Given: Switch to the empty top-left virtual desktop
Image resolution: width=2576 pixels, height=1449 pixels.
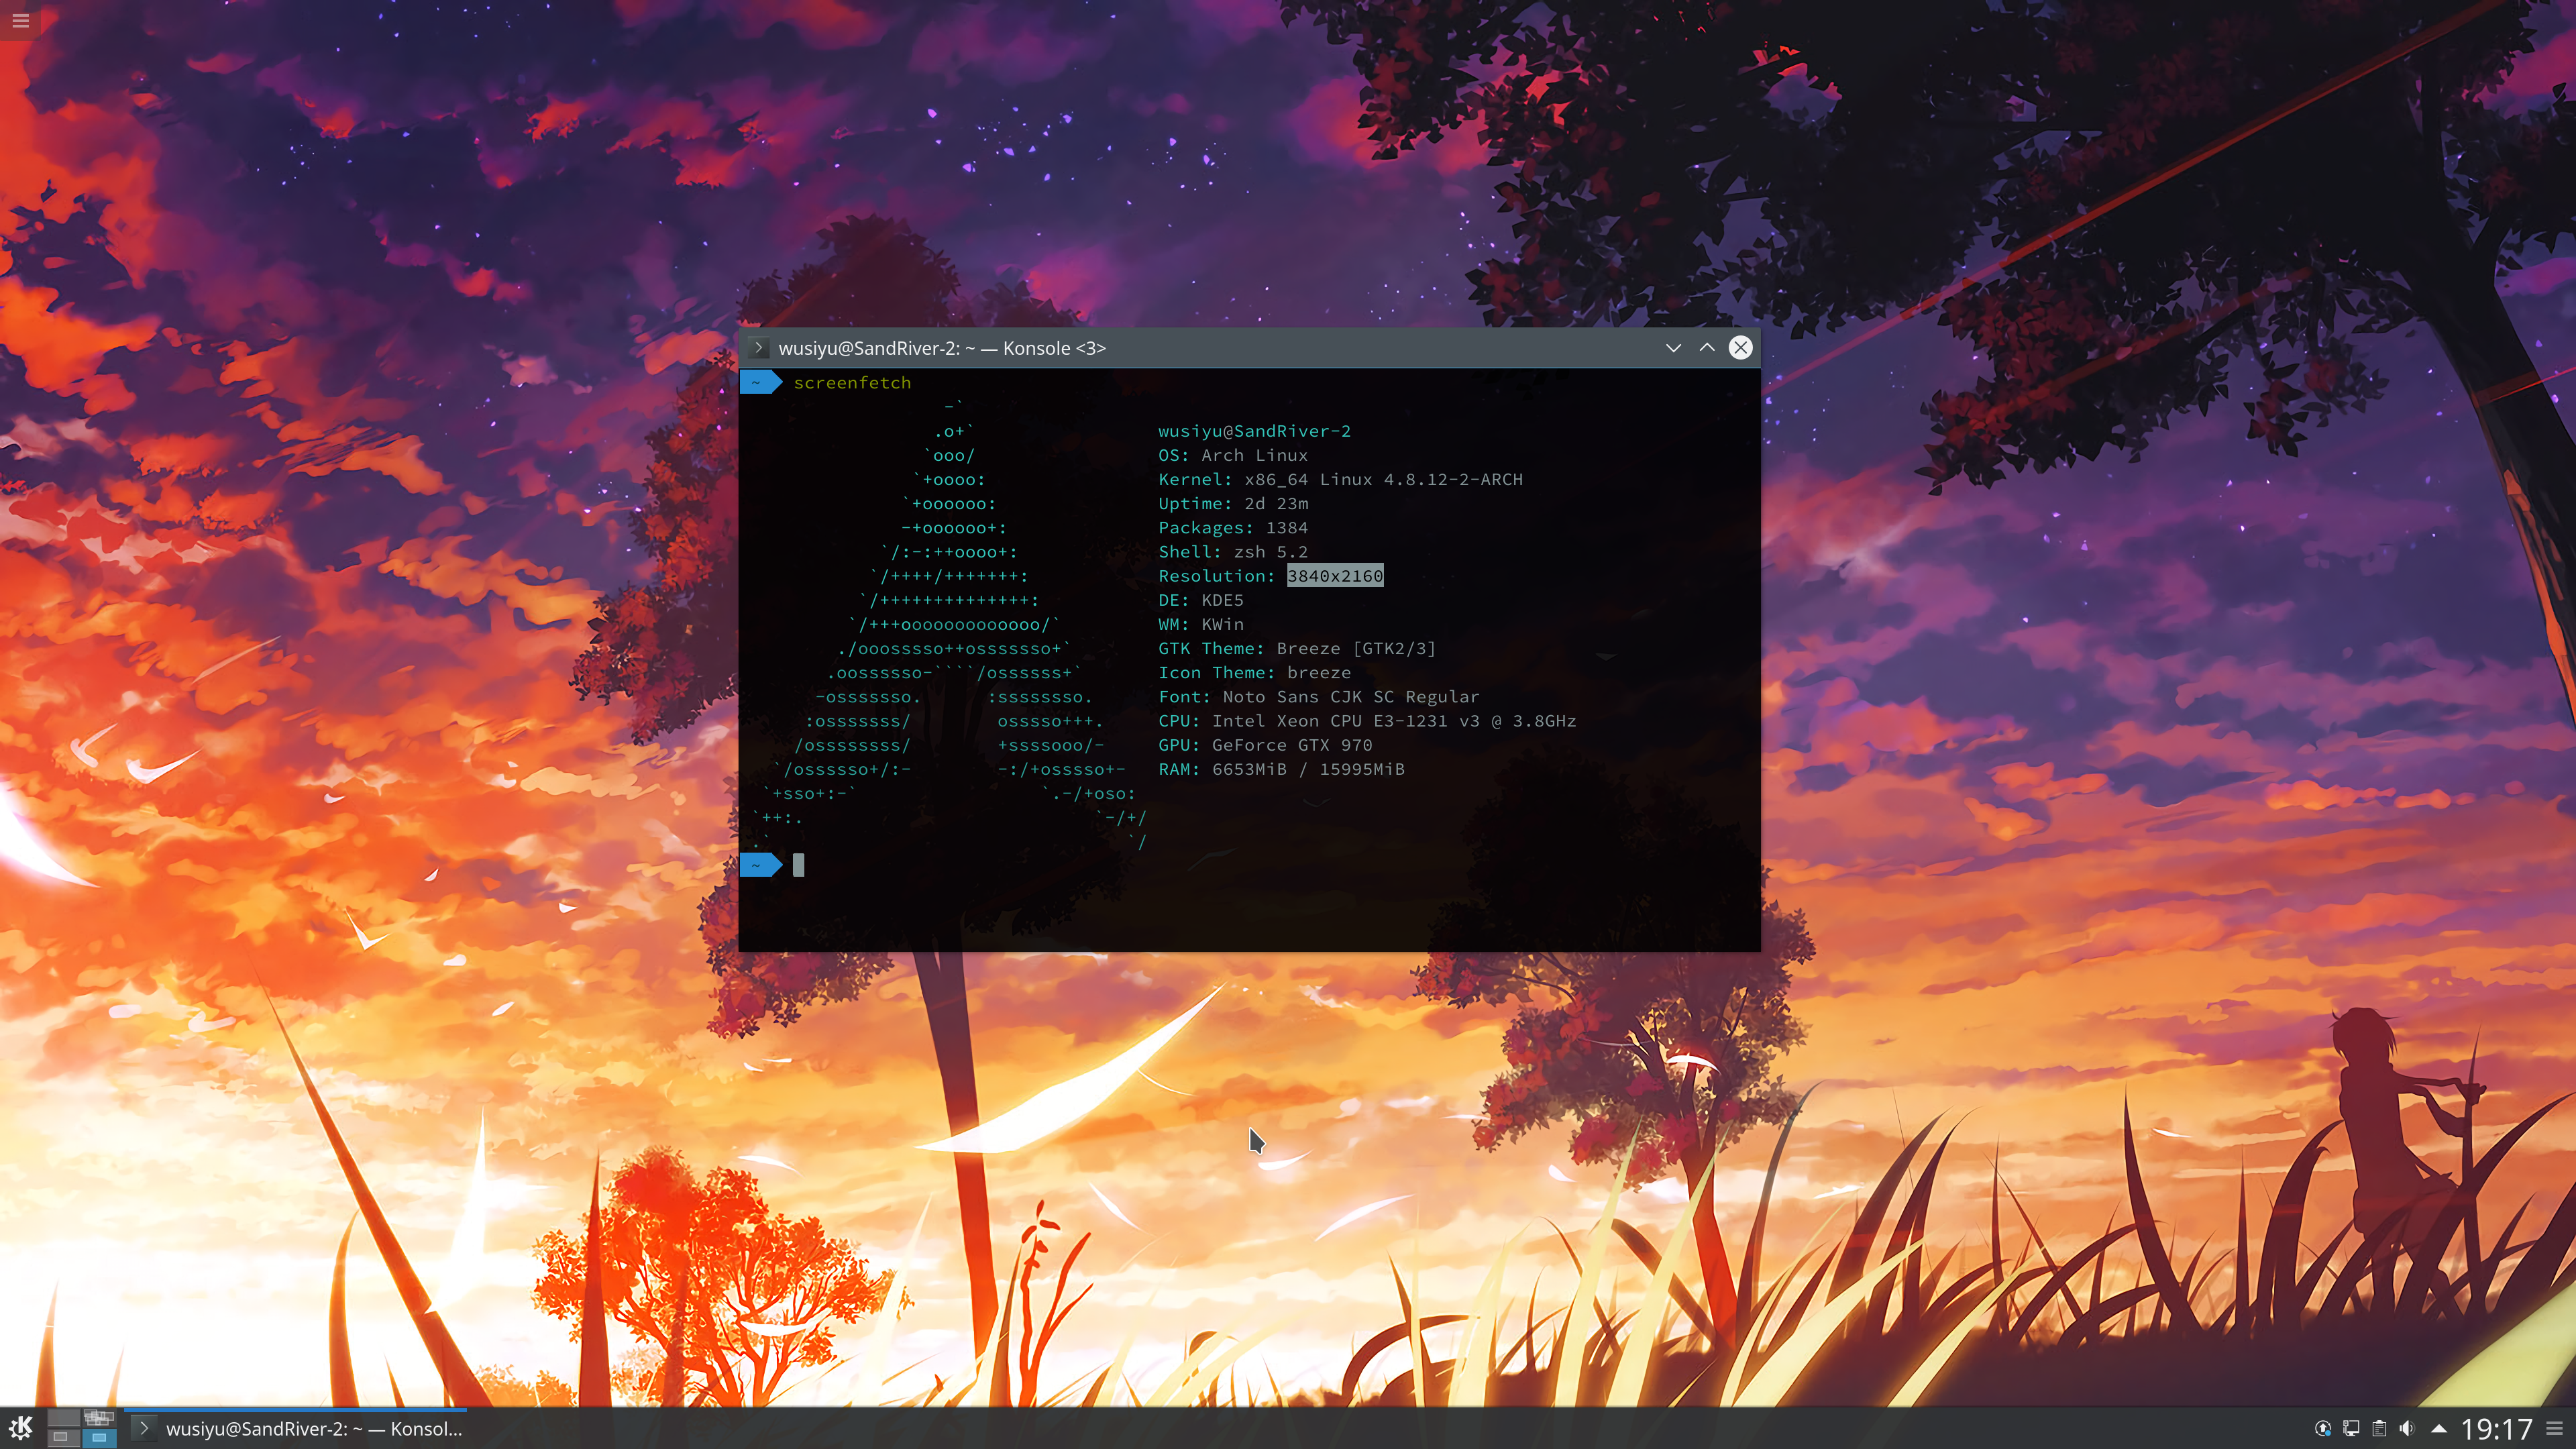Looking at the screenshot, I should click(x=63, y=1418).
